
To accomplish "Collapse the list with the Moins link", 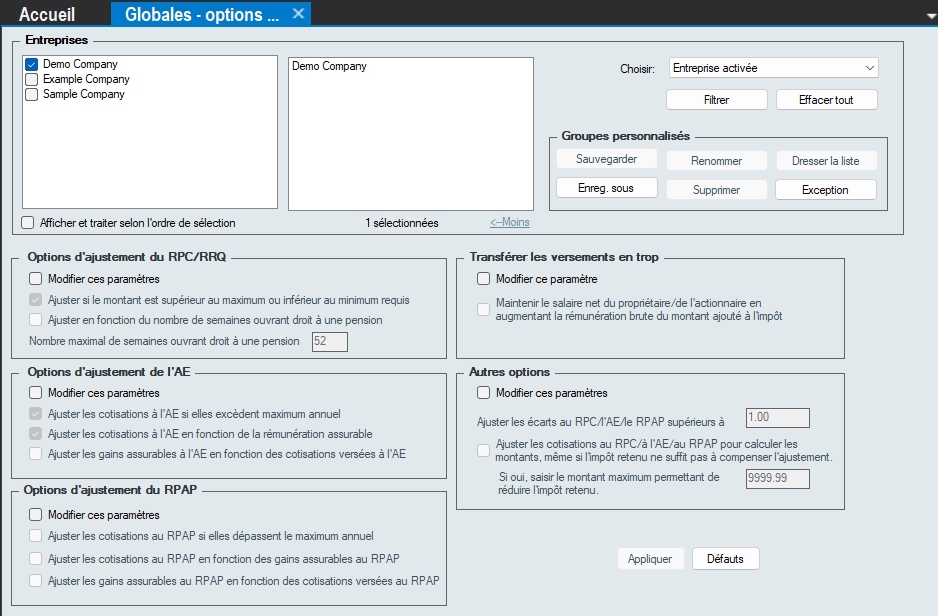I will pyautogui.click(x=510, y=223).
